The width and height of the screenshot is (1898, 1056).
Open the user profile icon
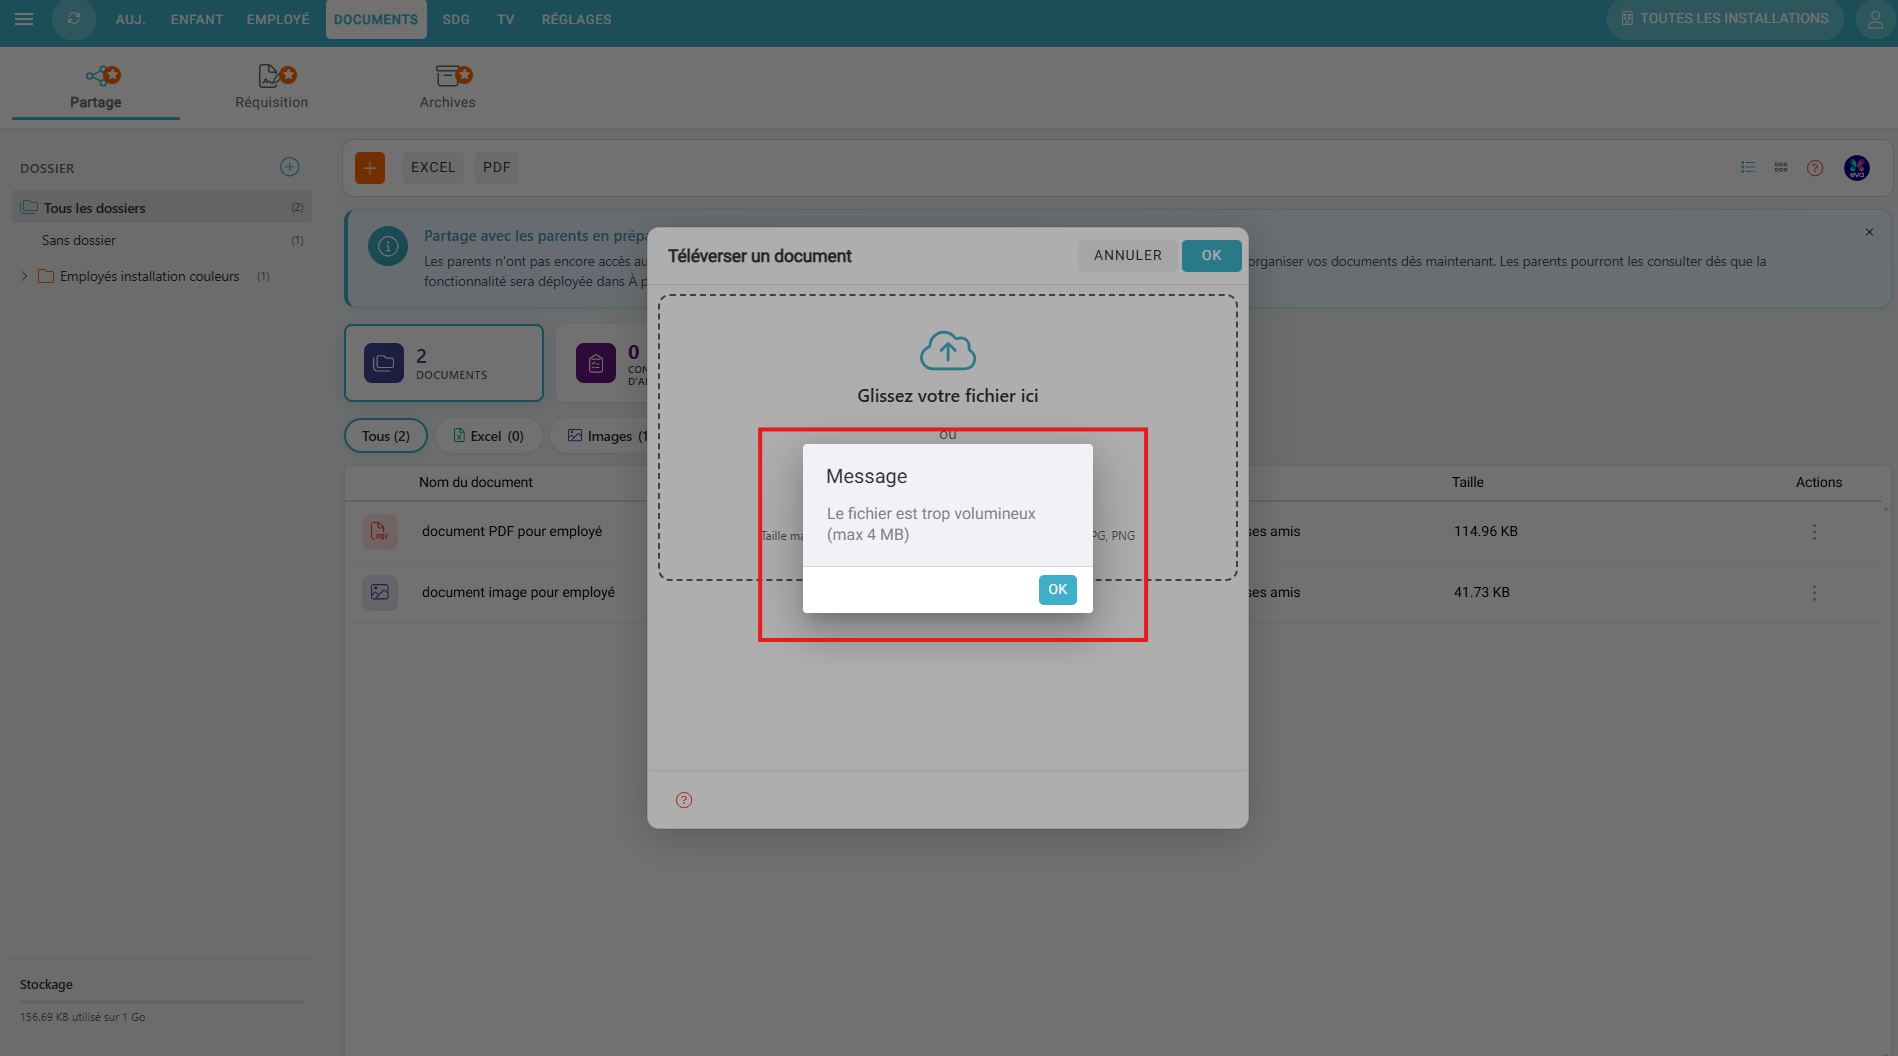pyautogui.click(x=1875, y=19)
